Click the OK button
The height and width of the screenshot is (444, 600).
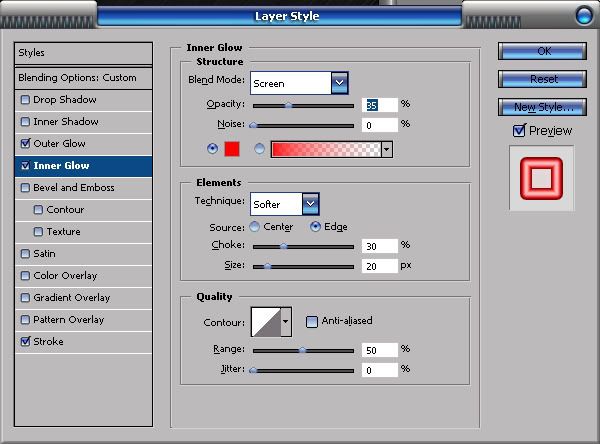[x=542, y=51]
